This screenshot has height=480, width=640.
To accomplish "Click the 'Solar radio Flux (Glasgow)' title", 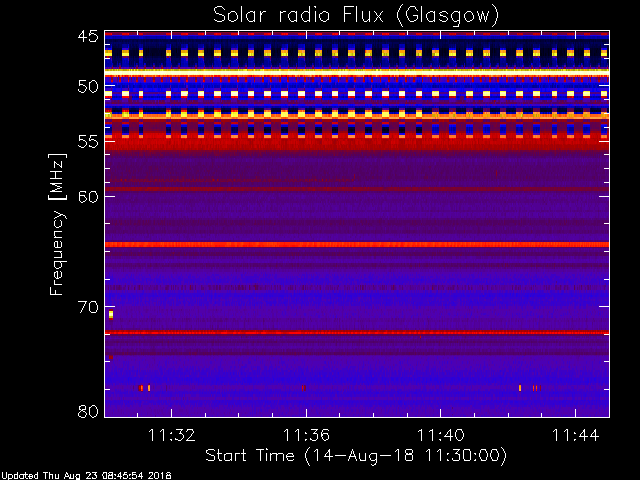I will click(356, 16).
